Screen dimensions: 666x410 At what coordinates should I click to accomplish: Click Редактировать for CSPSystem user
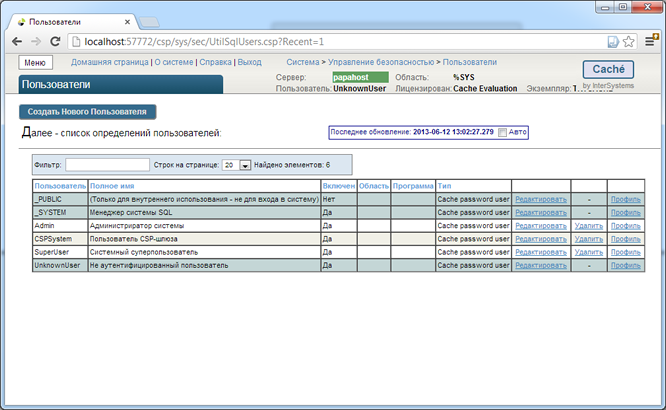point(541,239)
